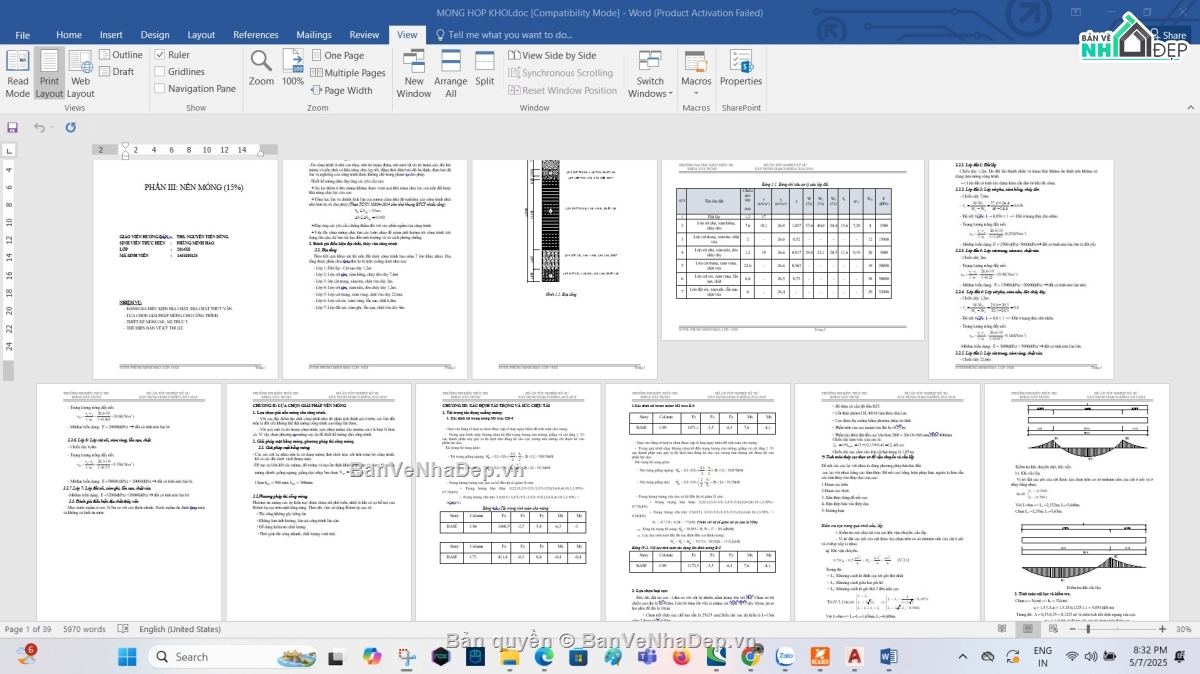
Task: Split the document window
Action: pyautogui.click(x=485, y=68)
